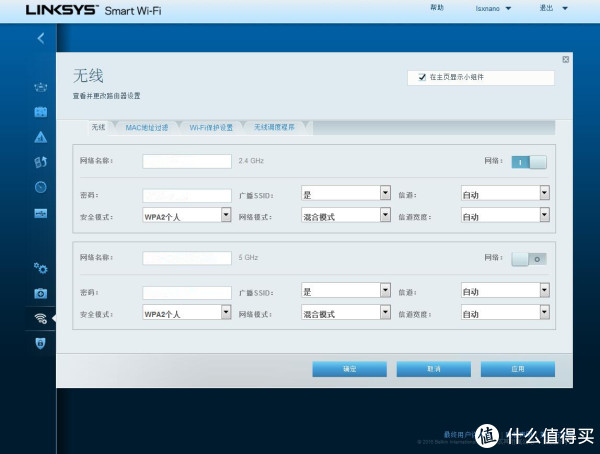Turn off the 2.4 GHz network switch
This screenshot has width=600, height=454.
click(x=529, y=162)
